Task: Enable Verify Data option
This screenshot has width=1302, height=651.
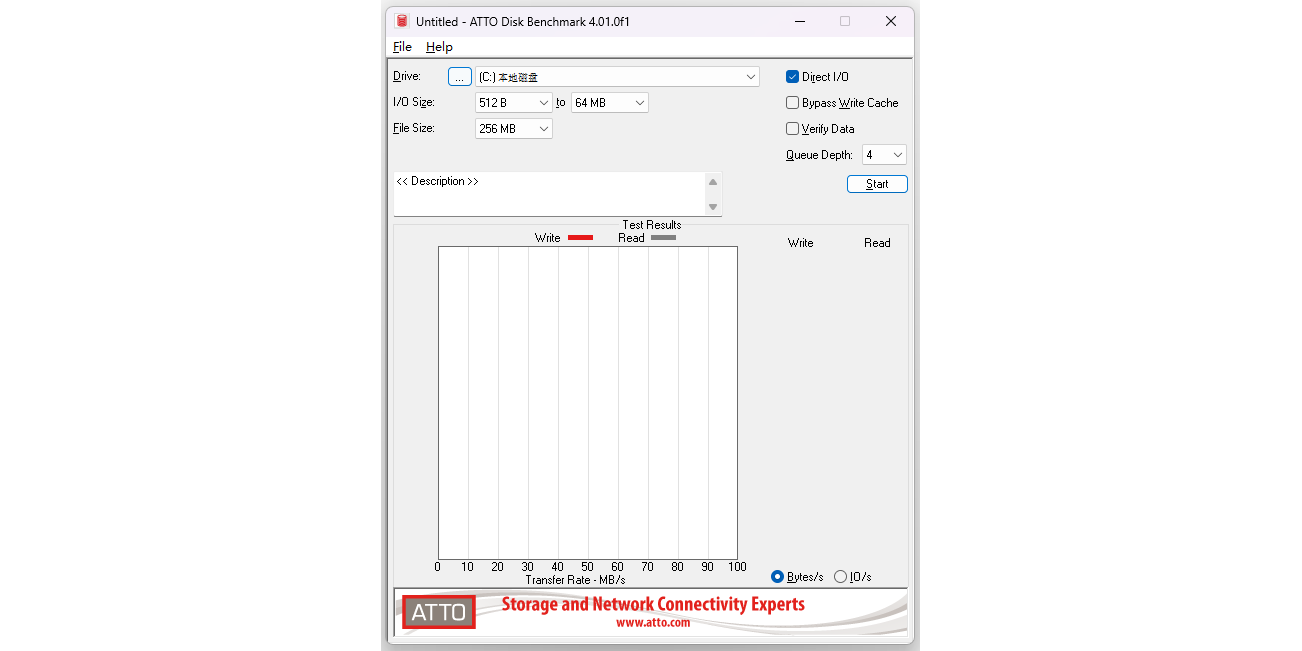Action: tap(792, 129)
